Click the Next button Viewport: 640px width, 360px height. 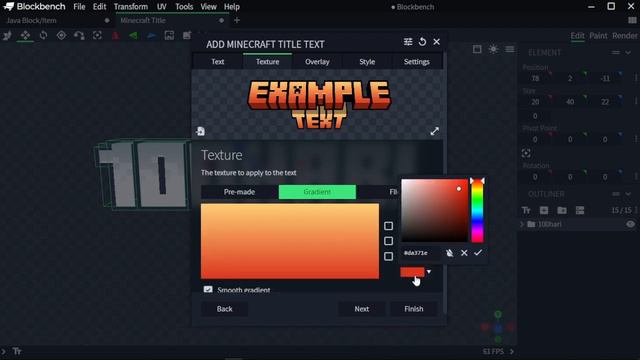click(362, 309)
